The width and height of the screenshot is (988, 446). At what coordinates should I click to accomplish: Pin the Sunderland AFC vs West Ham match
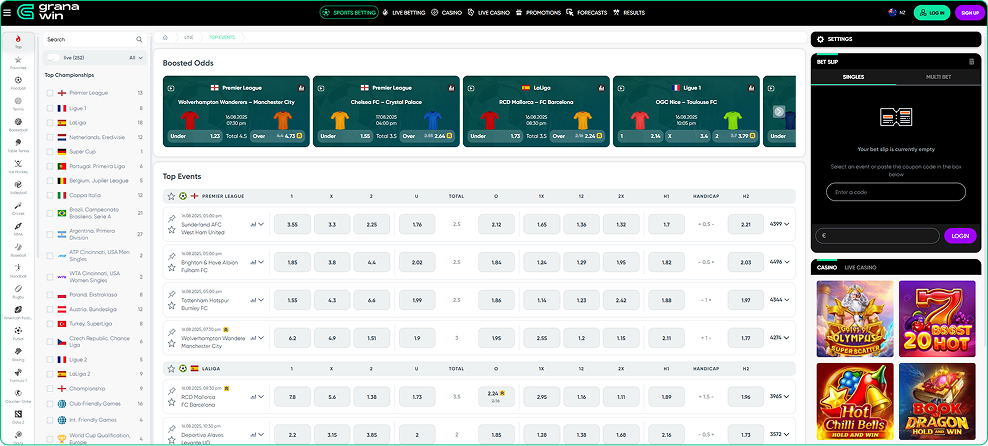pyautogui.click(x=171, y=218)
